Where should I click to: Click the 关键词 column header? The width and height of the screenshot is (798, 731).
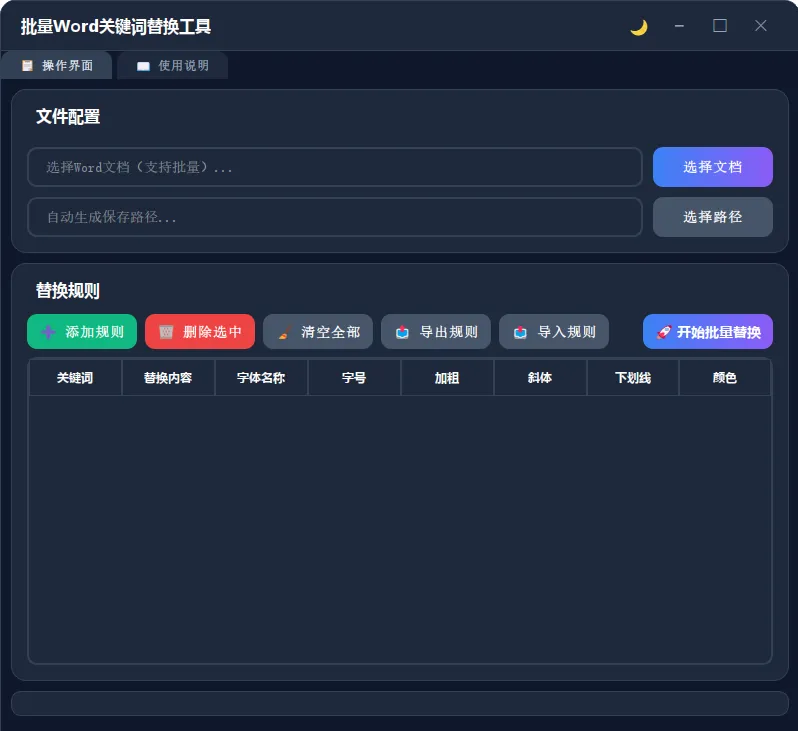click(x=75, y=378)
